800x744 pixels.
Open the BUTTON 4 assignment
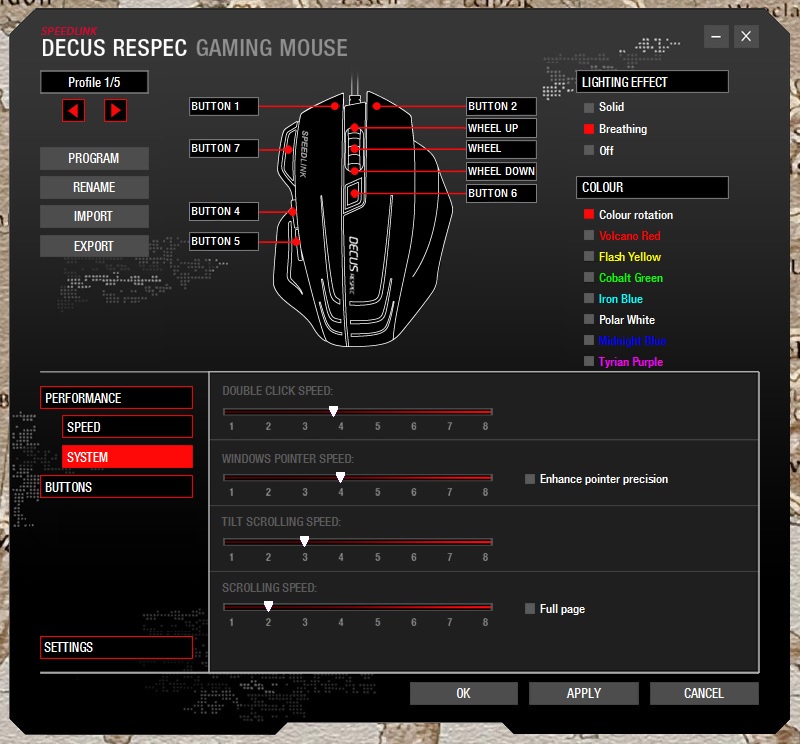pos(223,211)
